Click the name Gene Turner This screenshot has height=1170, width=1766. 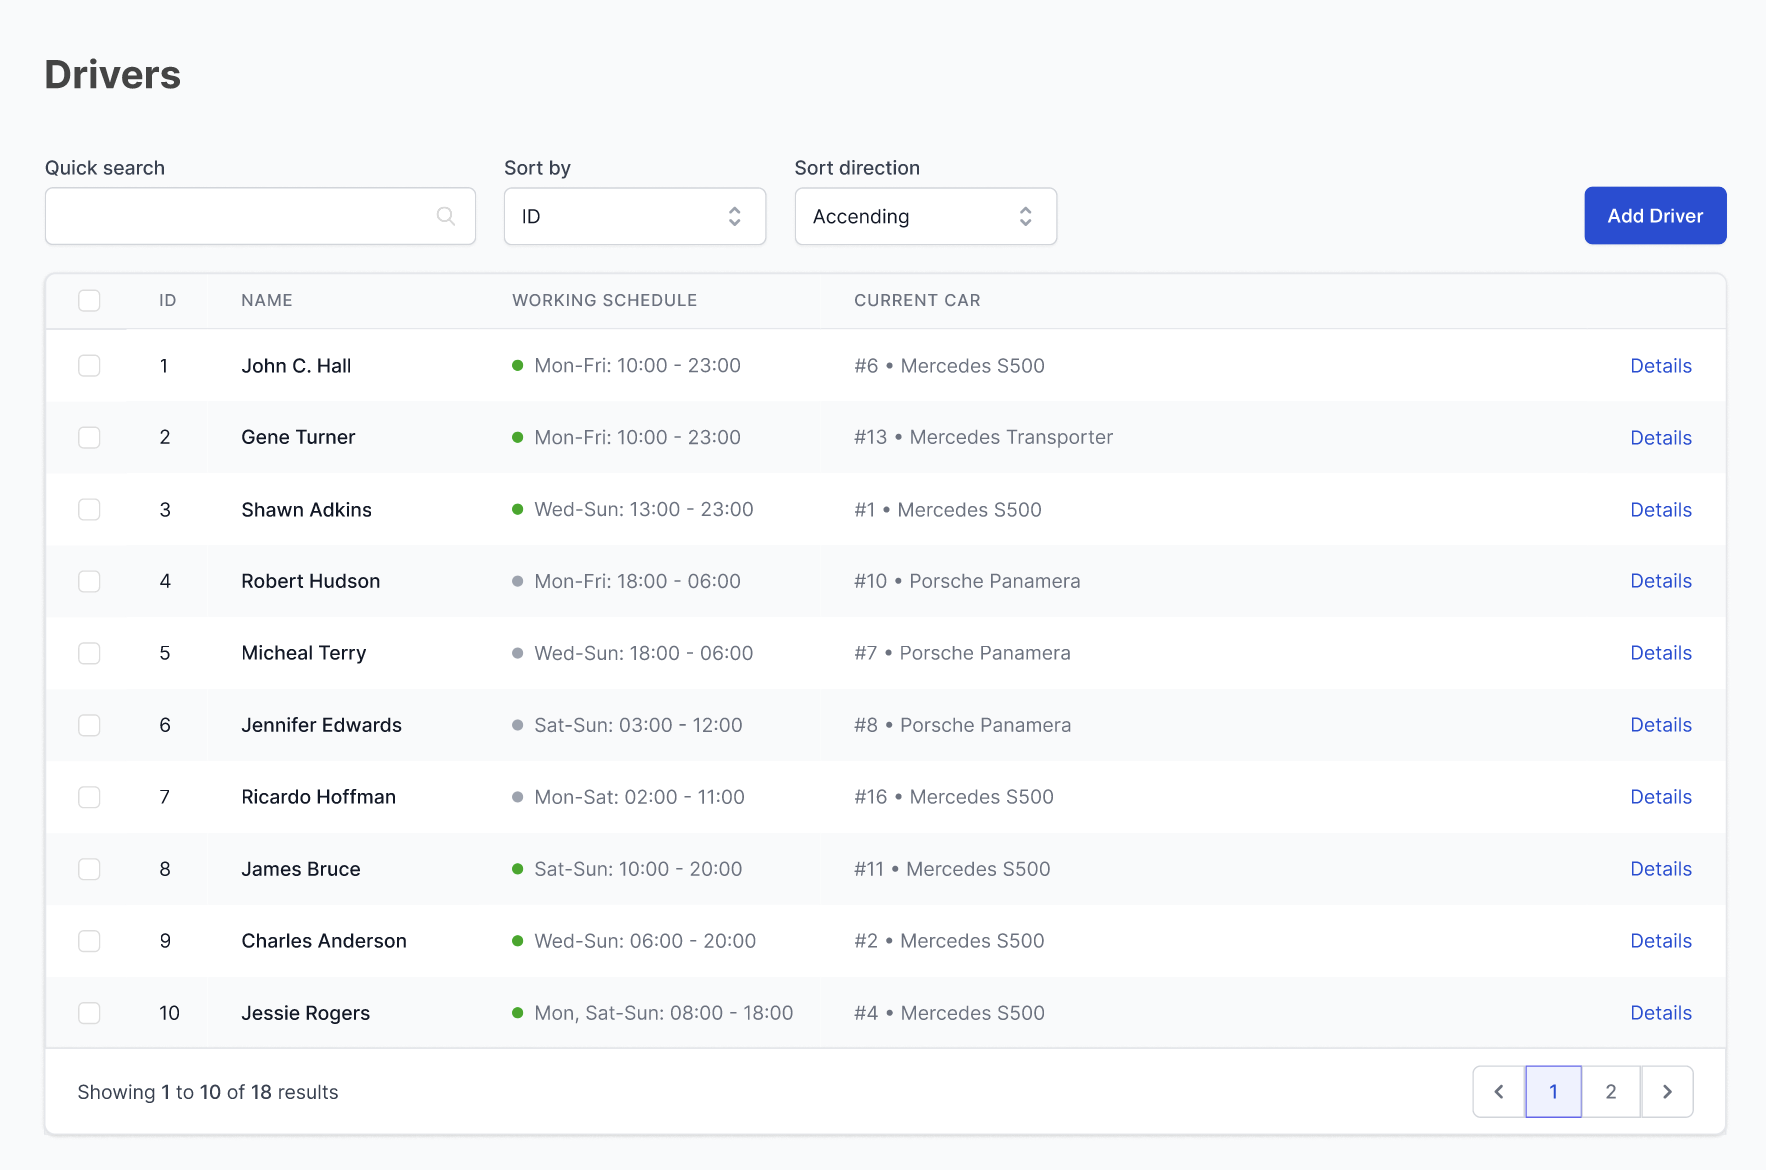click(x=298, y=437)
